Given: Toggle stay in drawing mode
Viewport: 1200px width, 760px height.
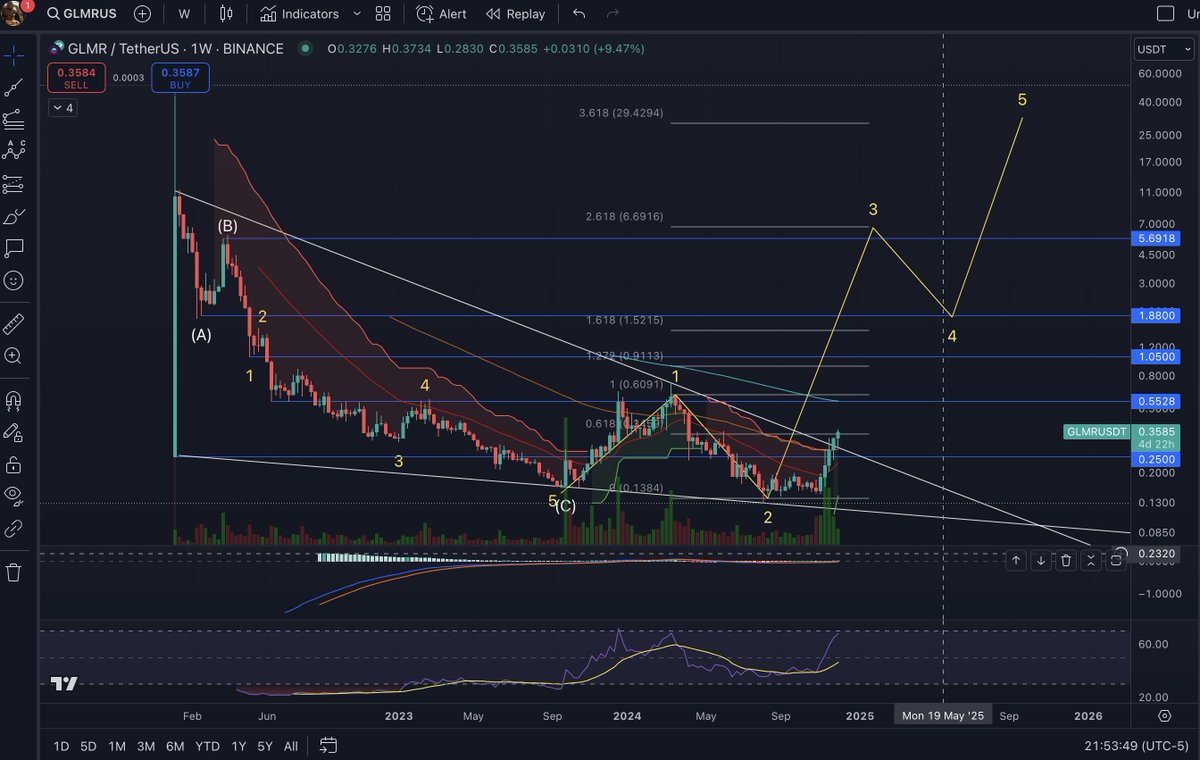Looking at the screenshot, I should pos(13,433).
